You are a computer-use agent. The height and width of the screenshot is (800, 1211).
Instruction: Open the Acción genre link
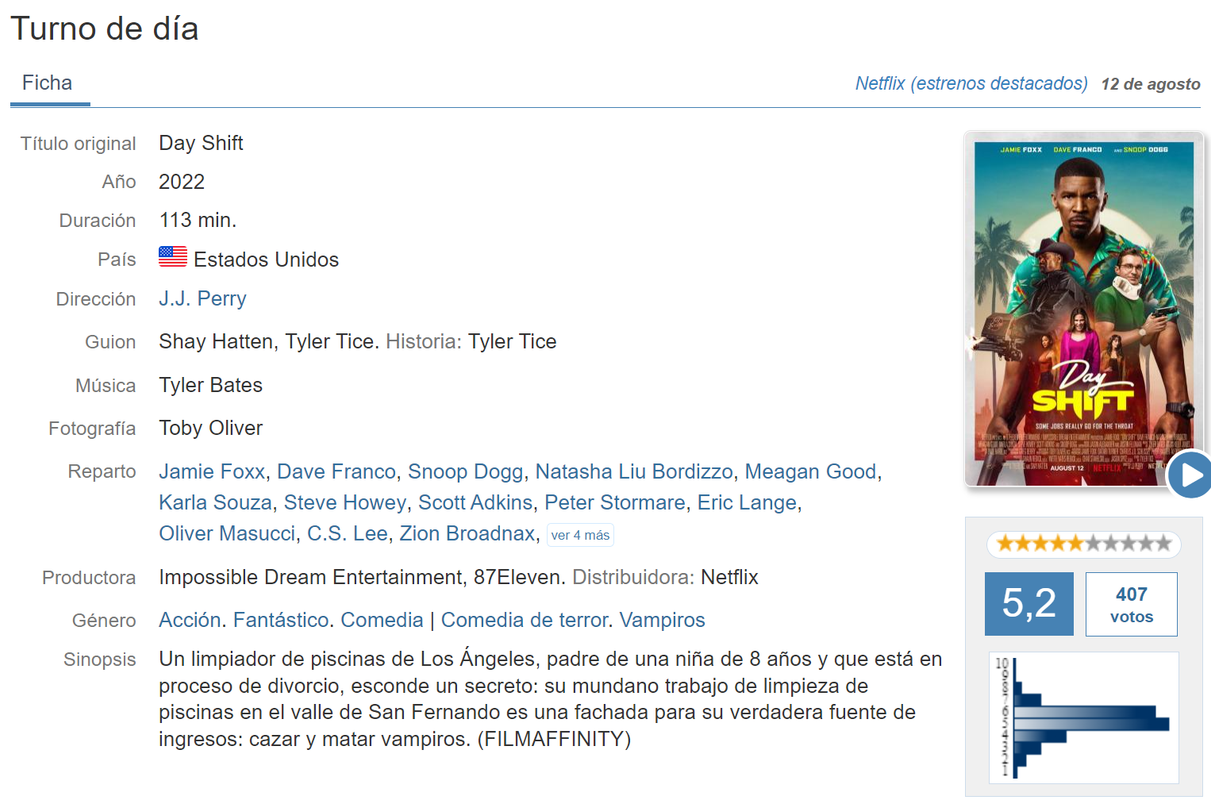pyautogui.click(x=190, y=620)
